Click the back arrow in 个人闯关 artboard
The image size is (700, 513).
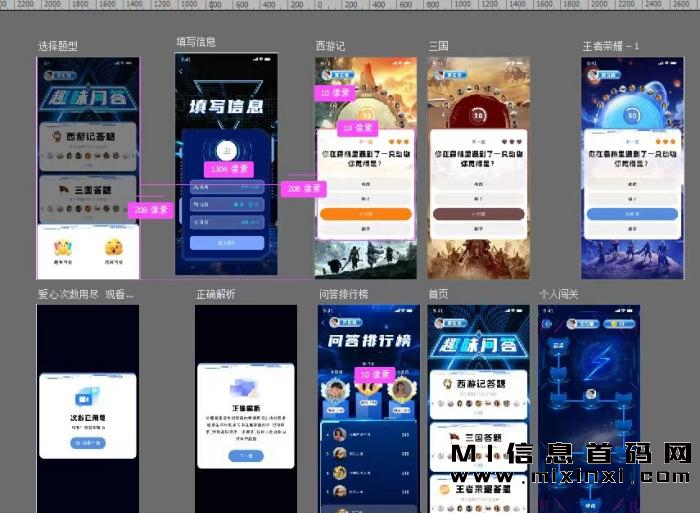tap(548, 324)
